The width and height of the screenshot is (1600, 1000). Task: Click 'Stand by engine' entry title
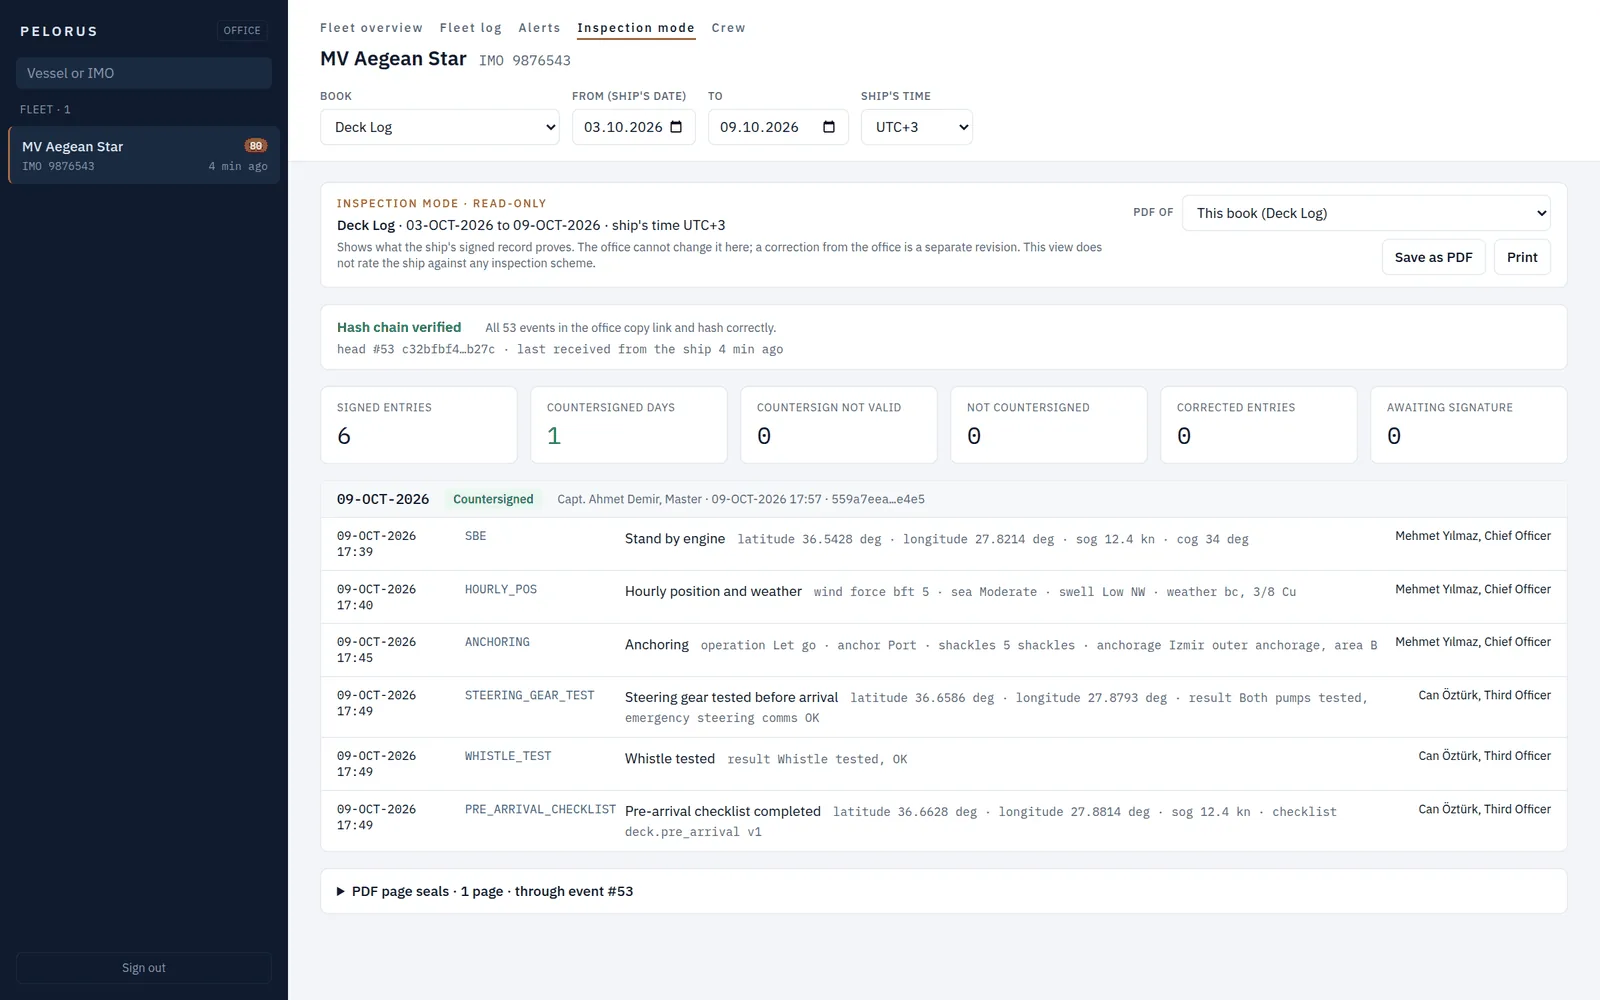coord(675,539)
